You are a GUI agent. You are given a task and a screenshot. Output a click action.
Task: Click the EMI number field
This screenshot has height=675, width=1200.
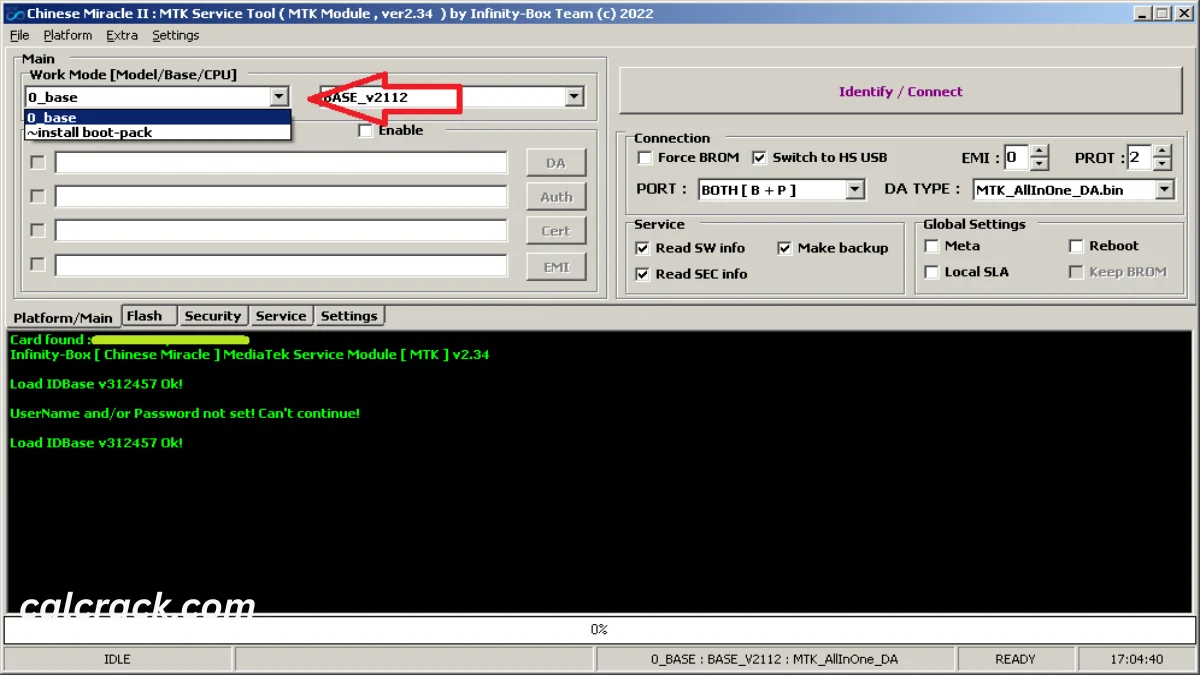(1016, 157)
